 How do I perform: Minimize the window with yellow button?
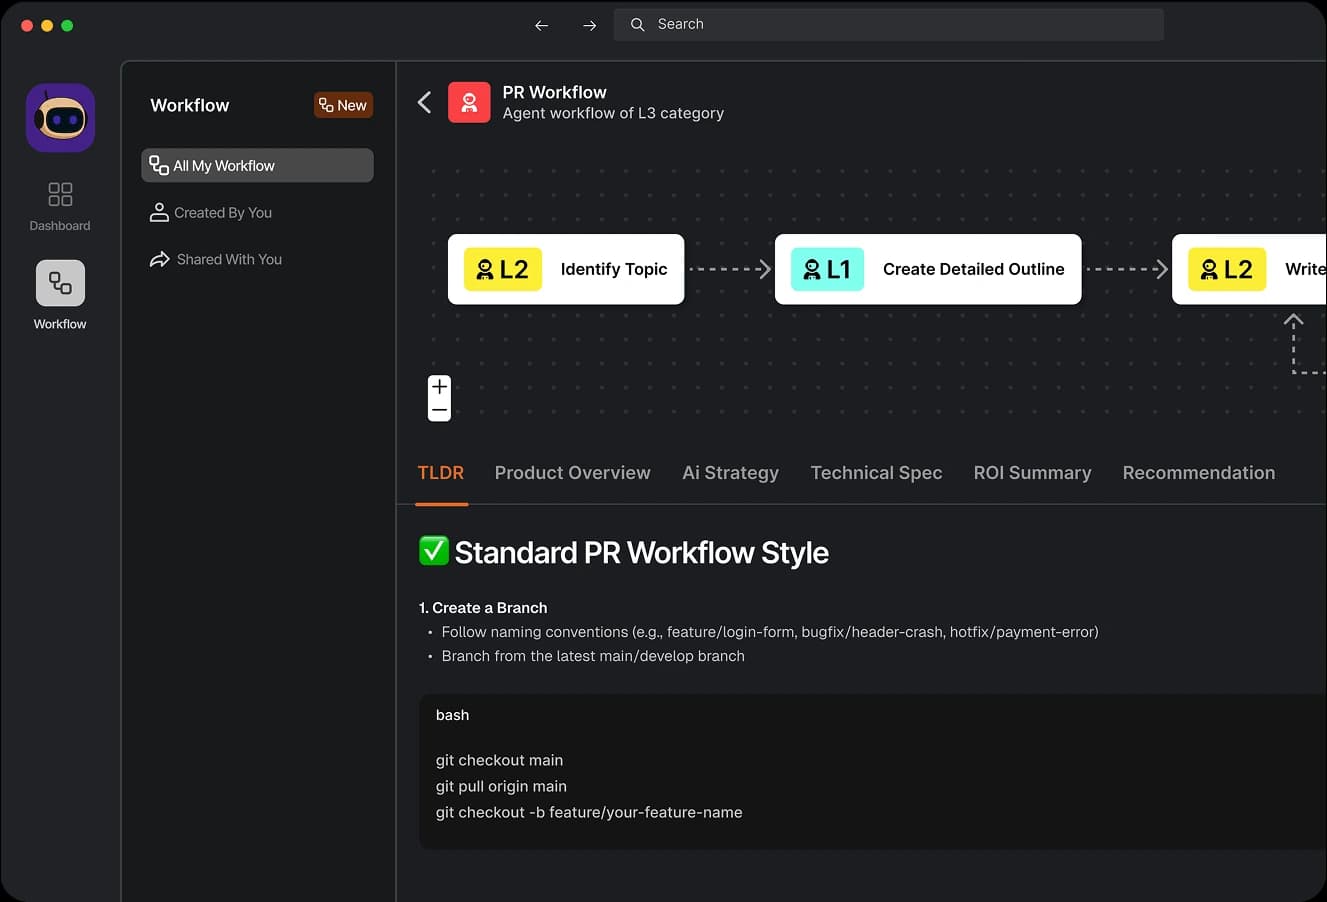(47, 25)
